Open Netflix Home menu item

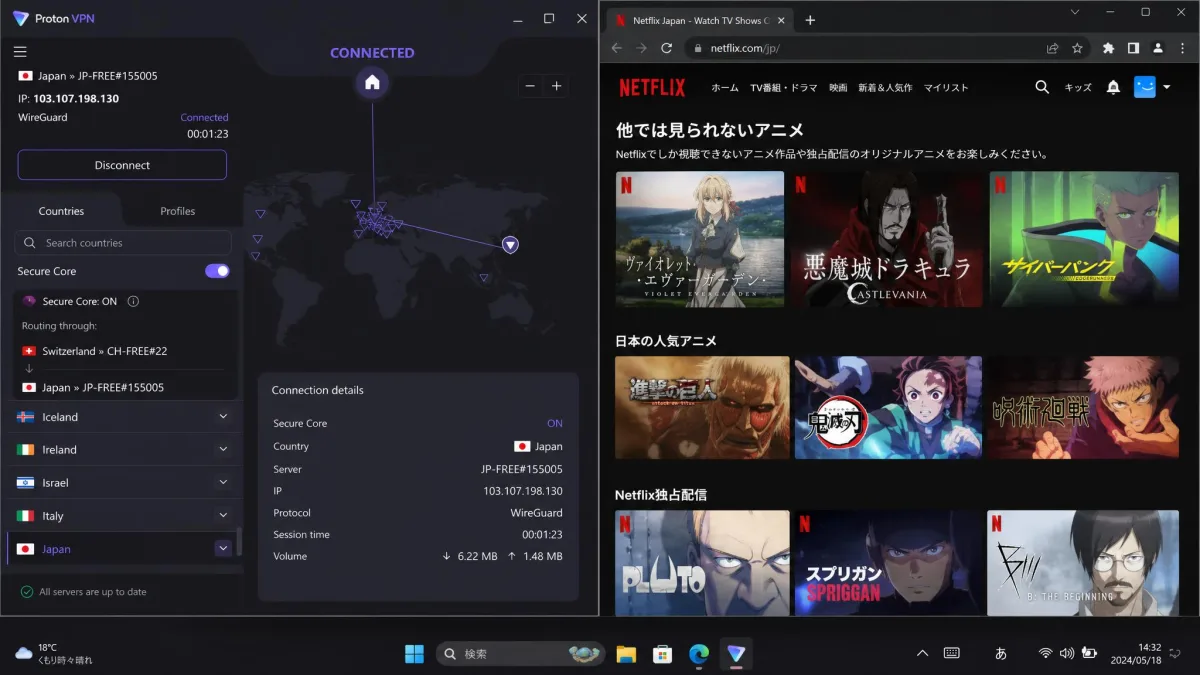[725, 88]
